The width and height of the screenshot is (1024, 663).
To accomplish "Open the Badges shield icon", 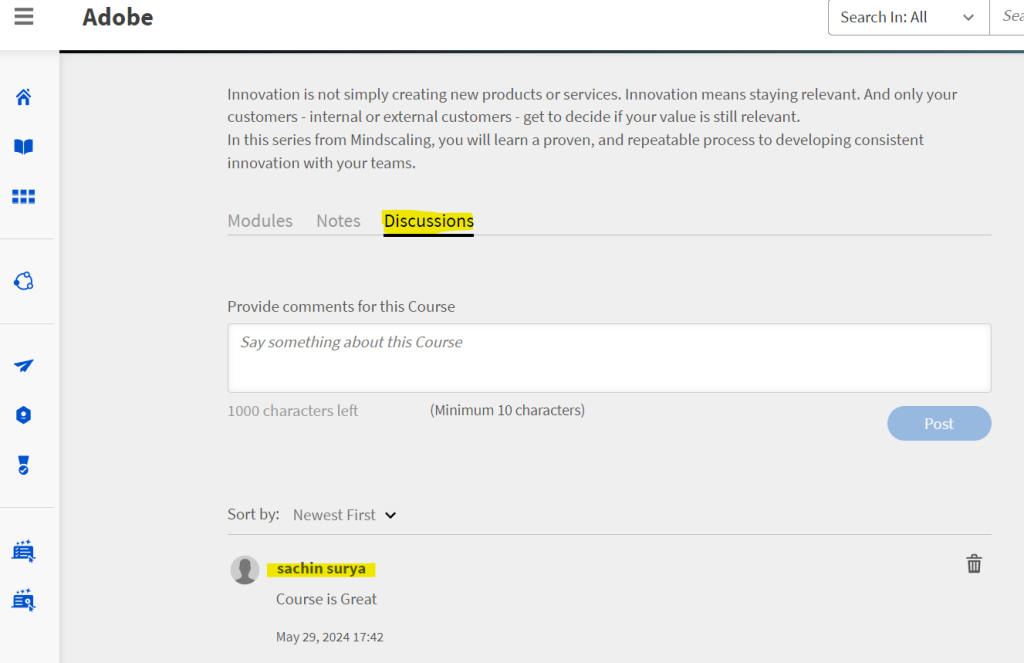I will (x=22, y=414).
